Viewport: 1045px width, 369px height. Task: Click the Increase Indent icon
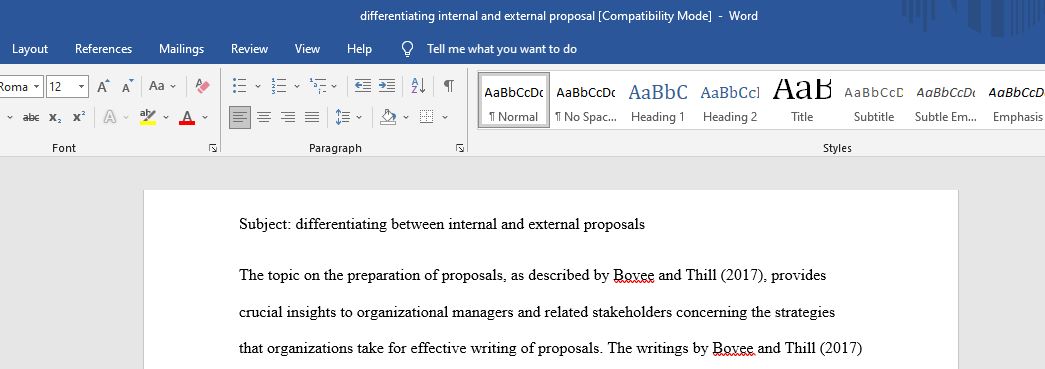coord(387,85)
